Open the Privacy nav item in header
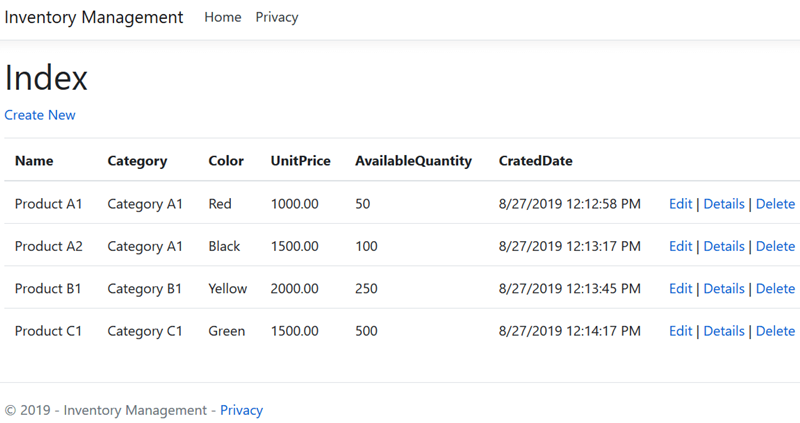 [x=277, y=17]
